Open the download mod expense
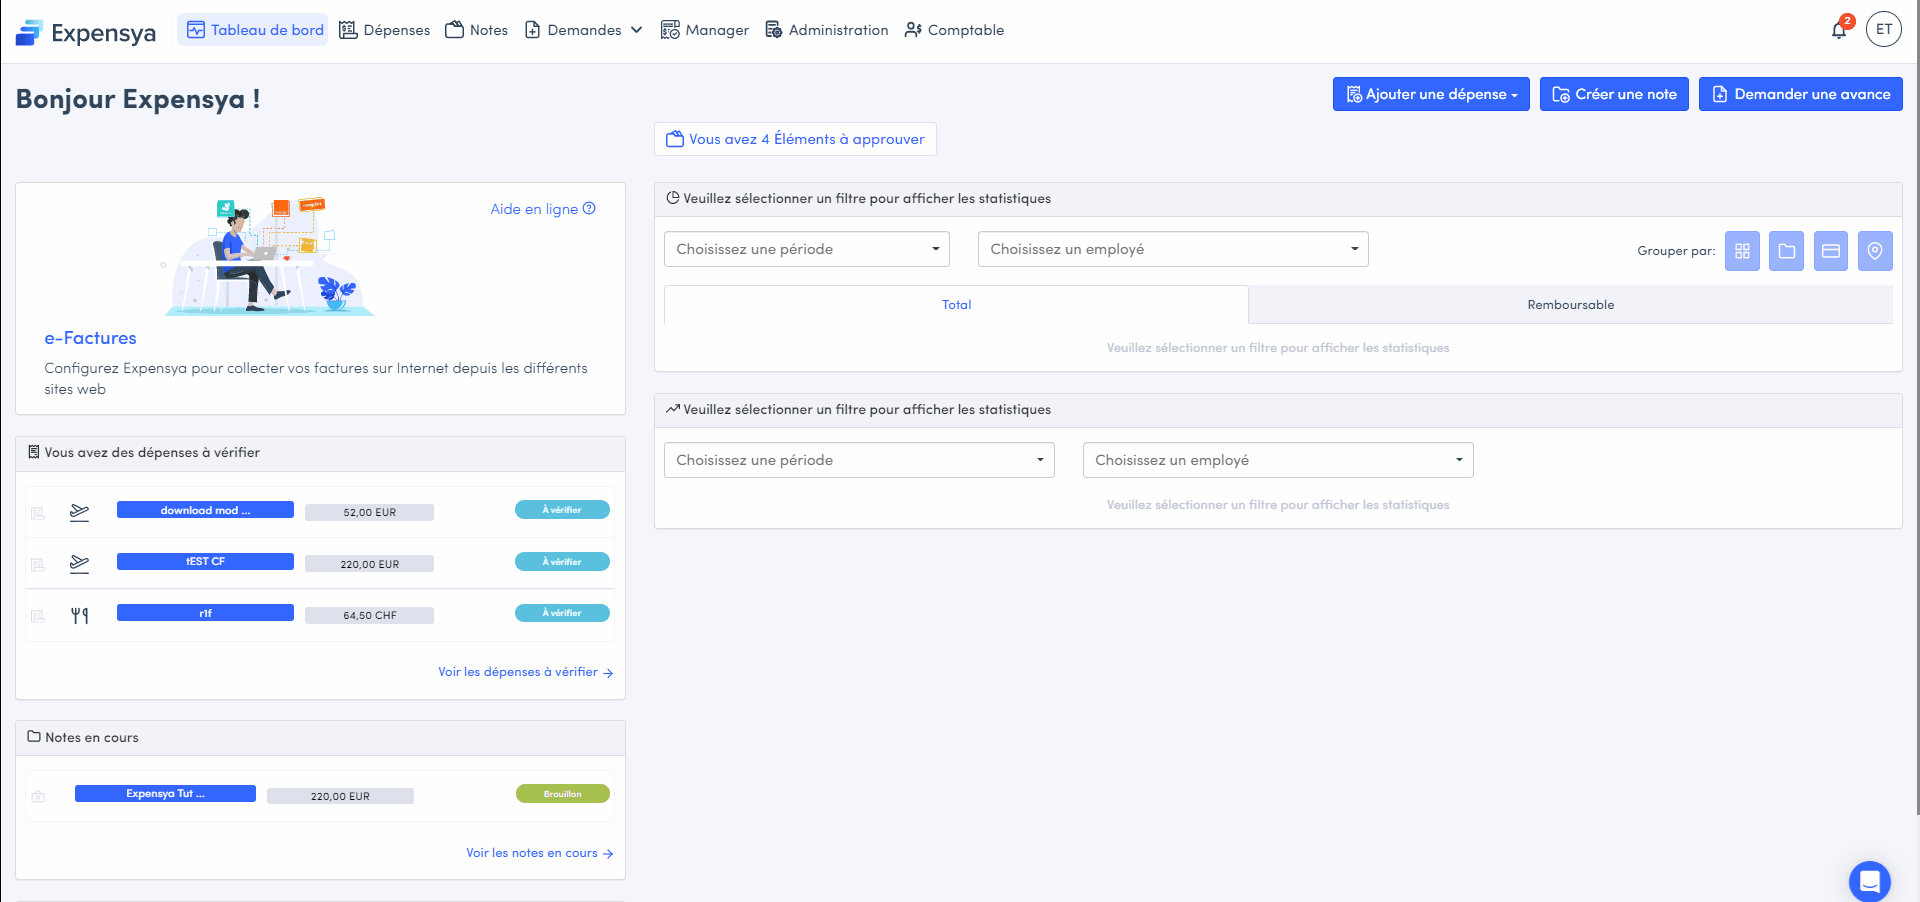The height and width of the screenshot is (902, 1920). point(205,510)
